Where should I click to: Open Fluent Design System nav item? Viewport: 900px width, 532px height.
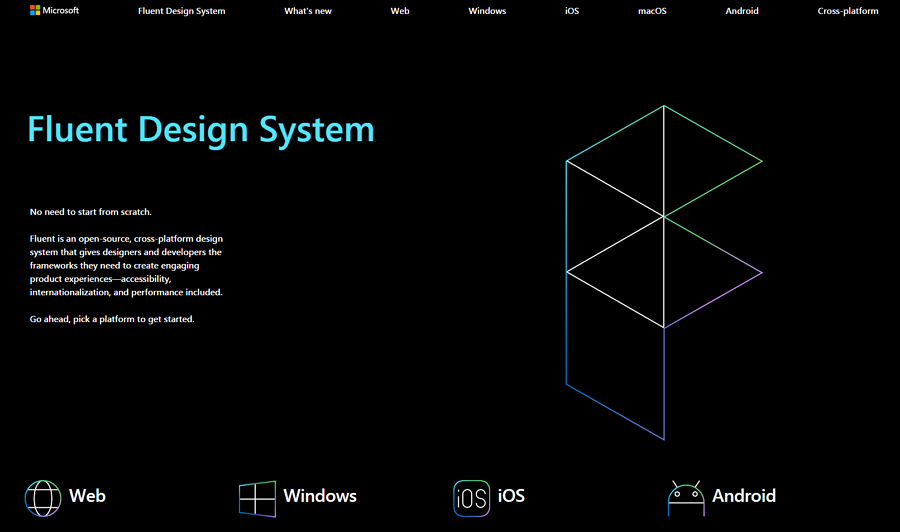(x=181, y=11)
